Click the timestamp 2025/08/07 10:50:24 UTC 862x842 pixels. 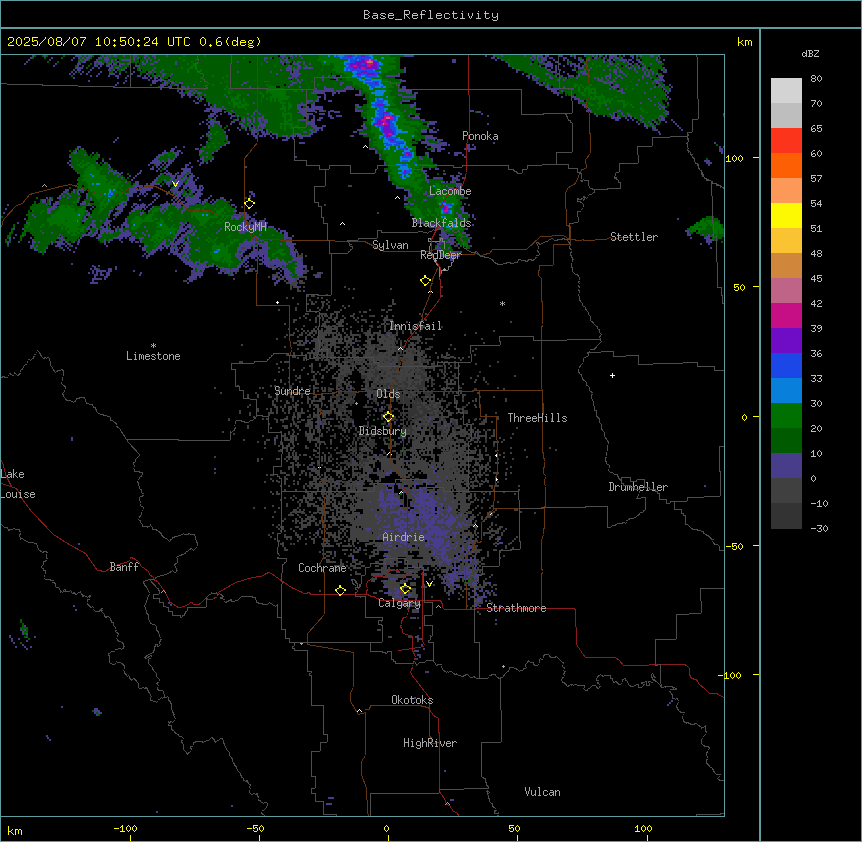(x=99, y=42)
